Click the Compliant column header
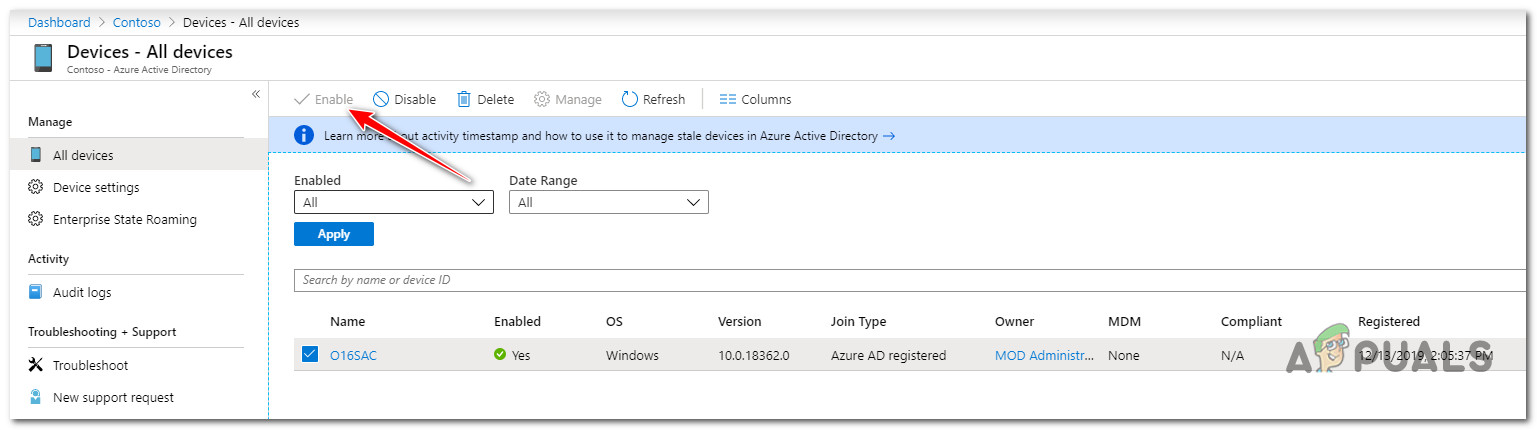This screenshot has width=1537, height=430. point(1251,321)
